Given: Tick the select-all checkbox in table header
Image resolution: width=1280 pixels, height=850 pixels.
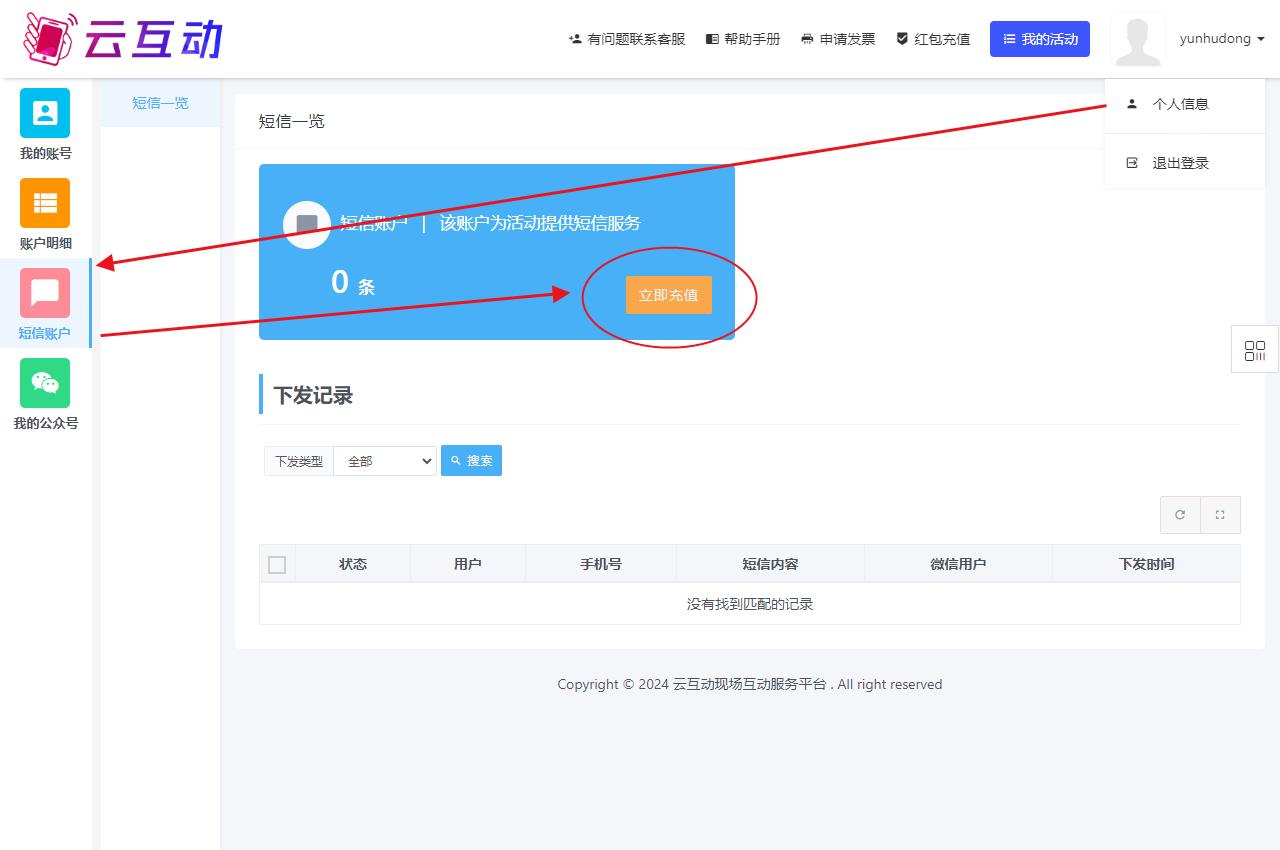Looking at the screenshot, I should coord(277,565).
